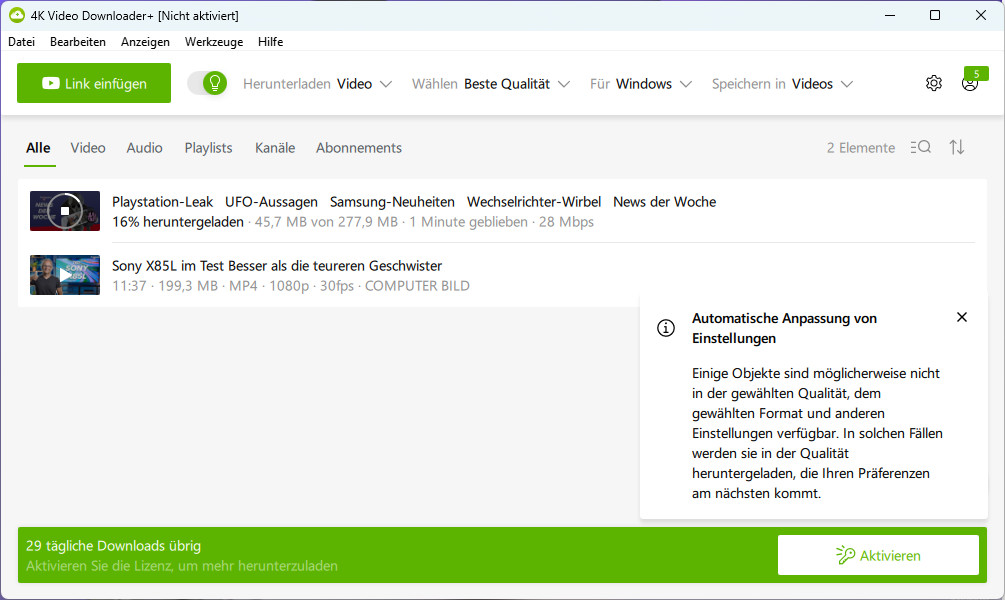The width and height of the screenshot is (1005, 600).
Task: Play the Sony X85L video thumbnail
Action: (x=65, y=275)
